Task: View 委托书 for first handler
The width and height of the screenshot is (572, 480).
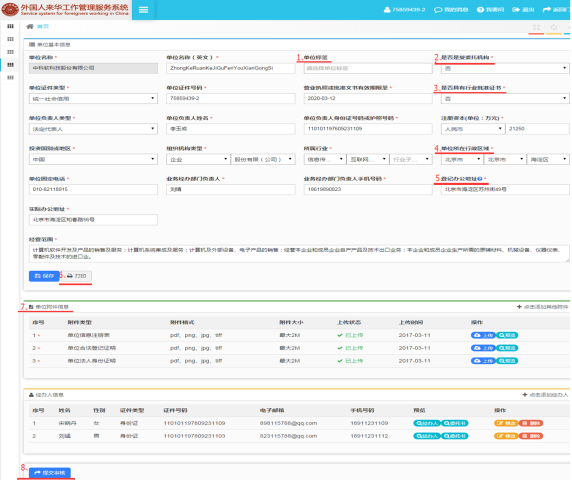Action: point(455,423)
